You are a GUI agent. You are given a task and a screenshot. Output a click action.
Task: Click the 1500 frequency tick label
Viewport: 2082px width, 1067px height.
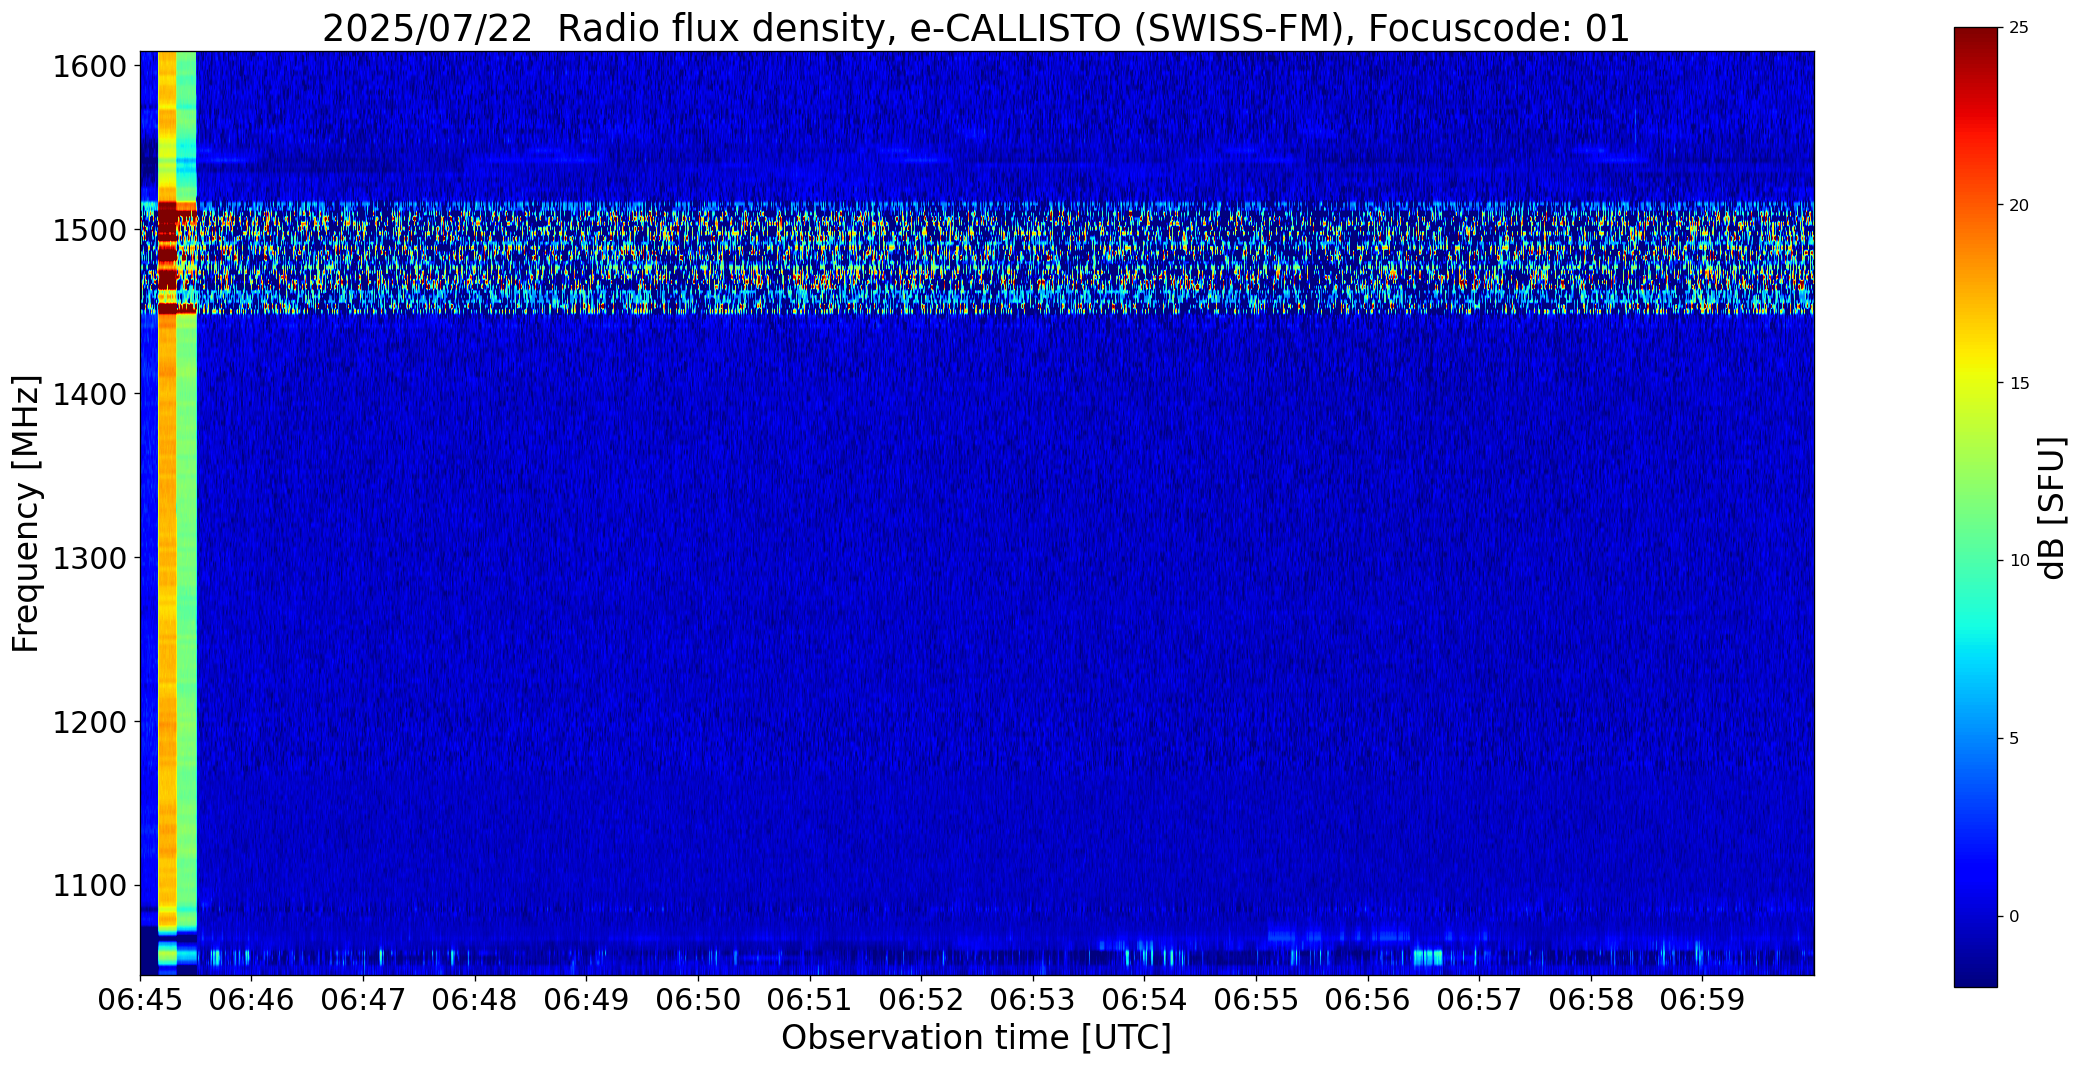(x=90, y=231)
